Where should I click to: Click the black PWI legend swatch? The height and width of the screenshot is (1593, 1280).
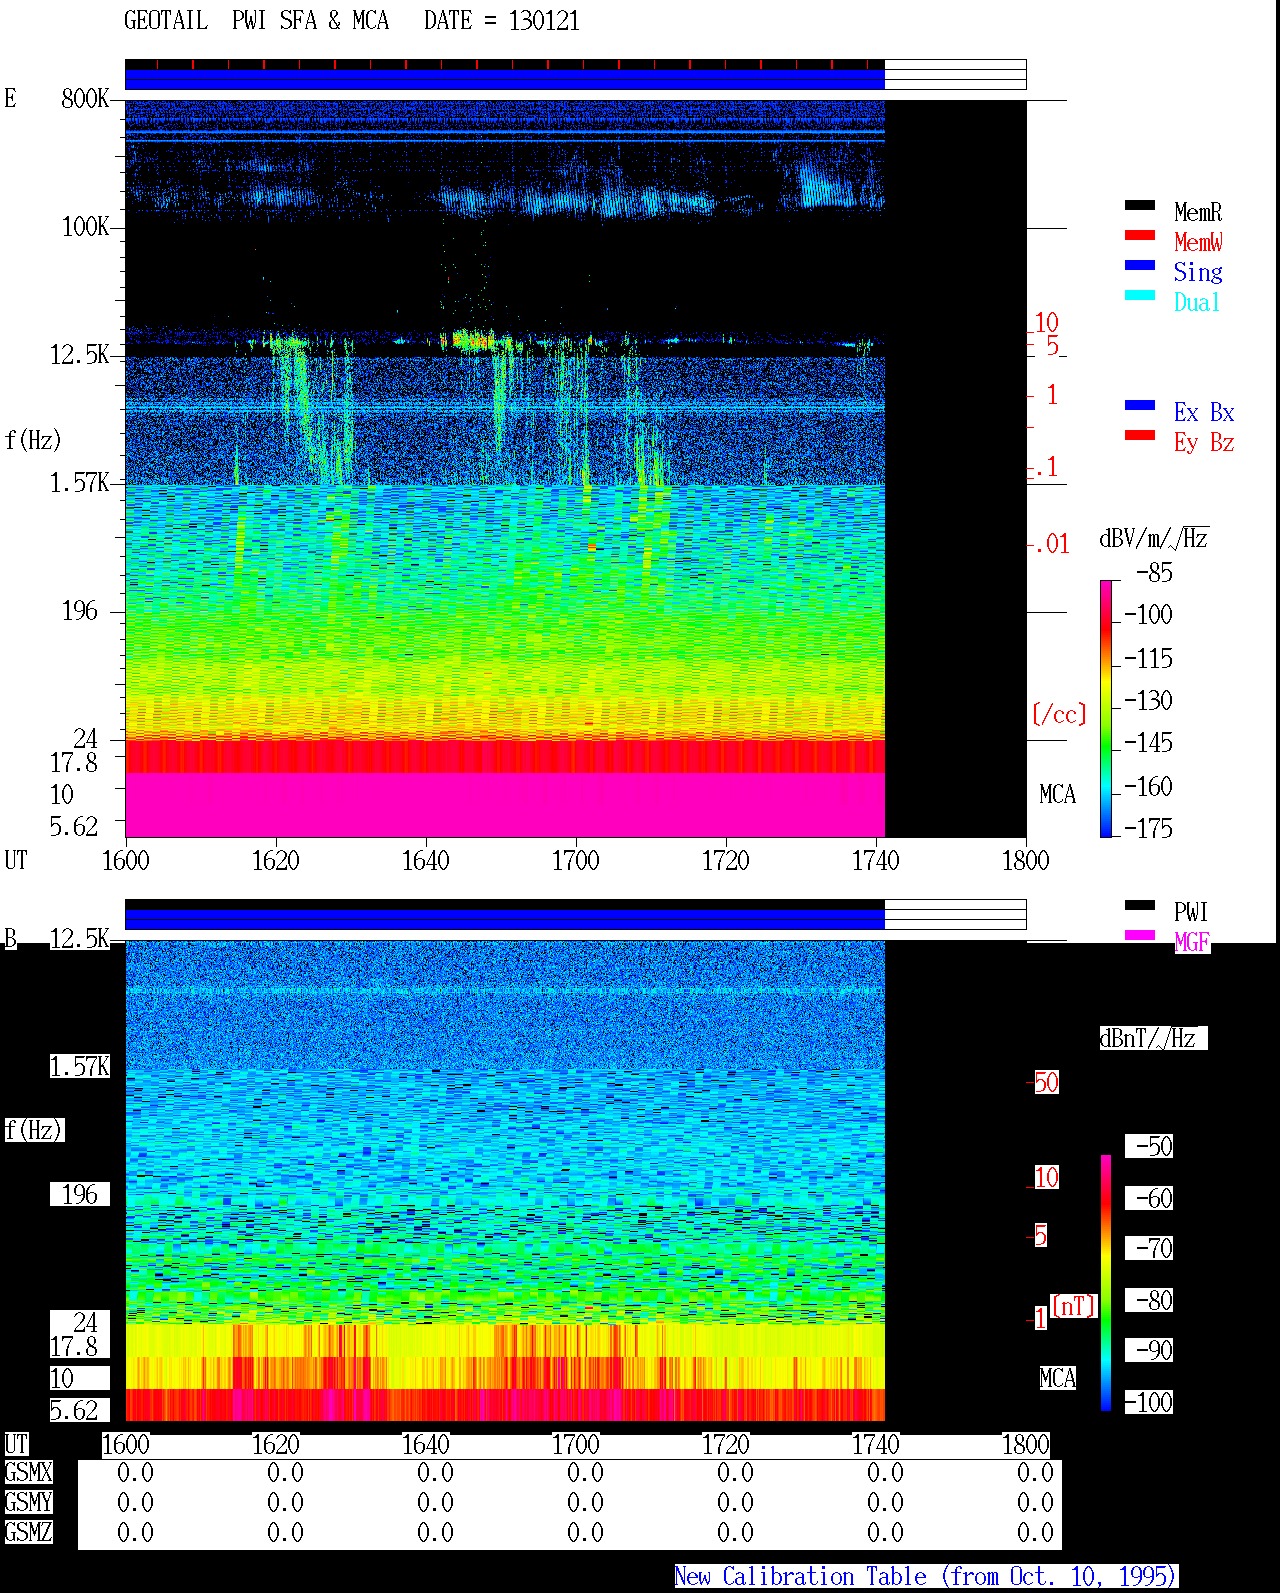1140,905
